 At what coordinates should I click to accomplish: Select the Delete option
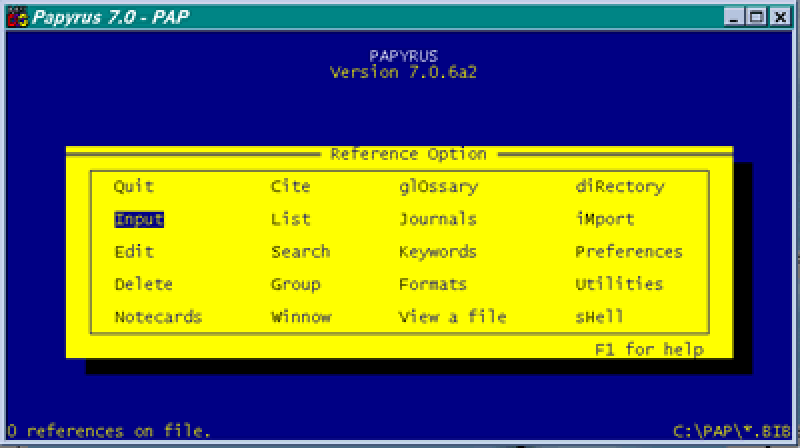[x=143, y=284]
